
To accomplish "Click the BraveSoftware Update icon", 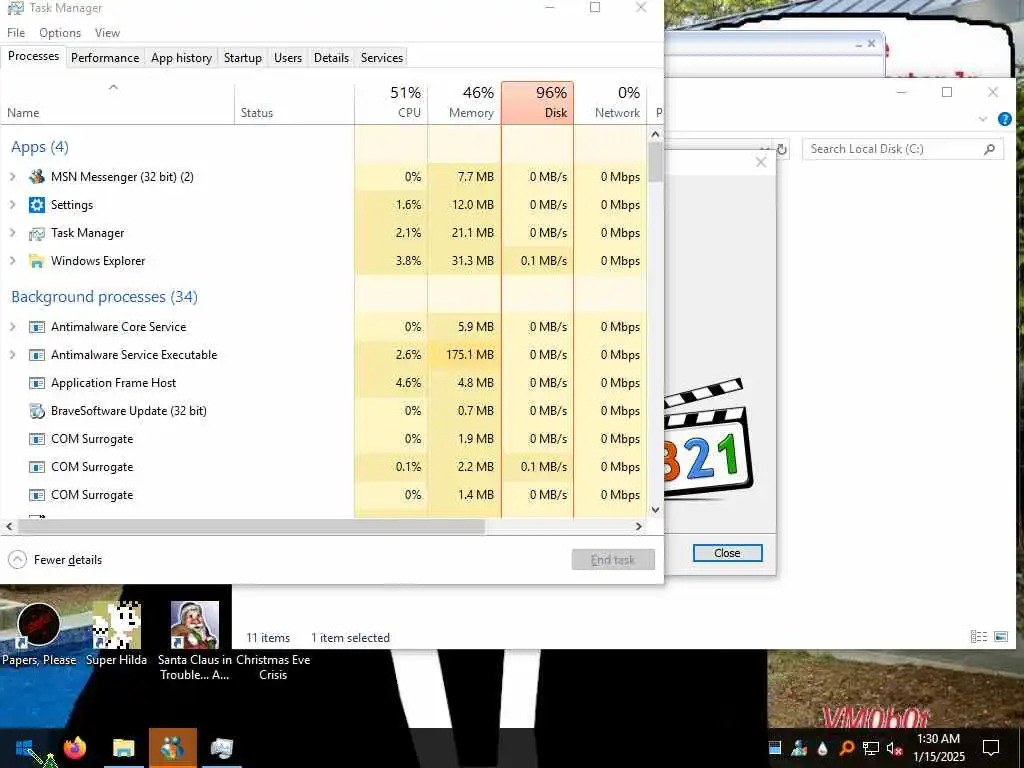I will coord(37,411).
